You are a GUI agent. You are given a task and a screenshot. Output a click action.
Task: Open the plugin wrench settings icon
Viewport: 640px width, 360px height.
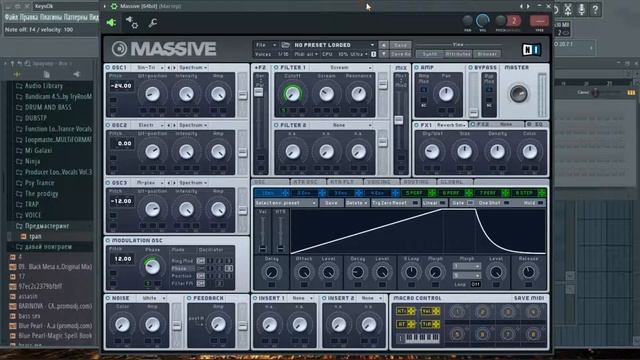(153, 23)
